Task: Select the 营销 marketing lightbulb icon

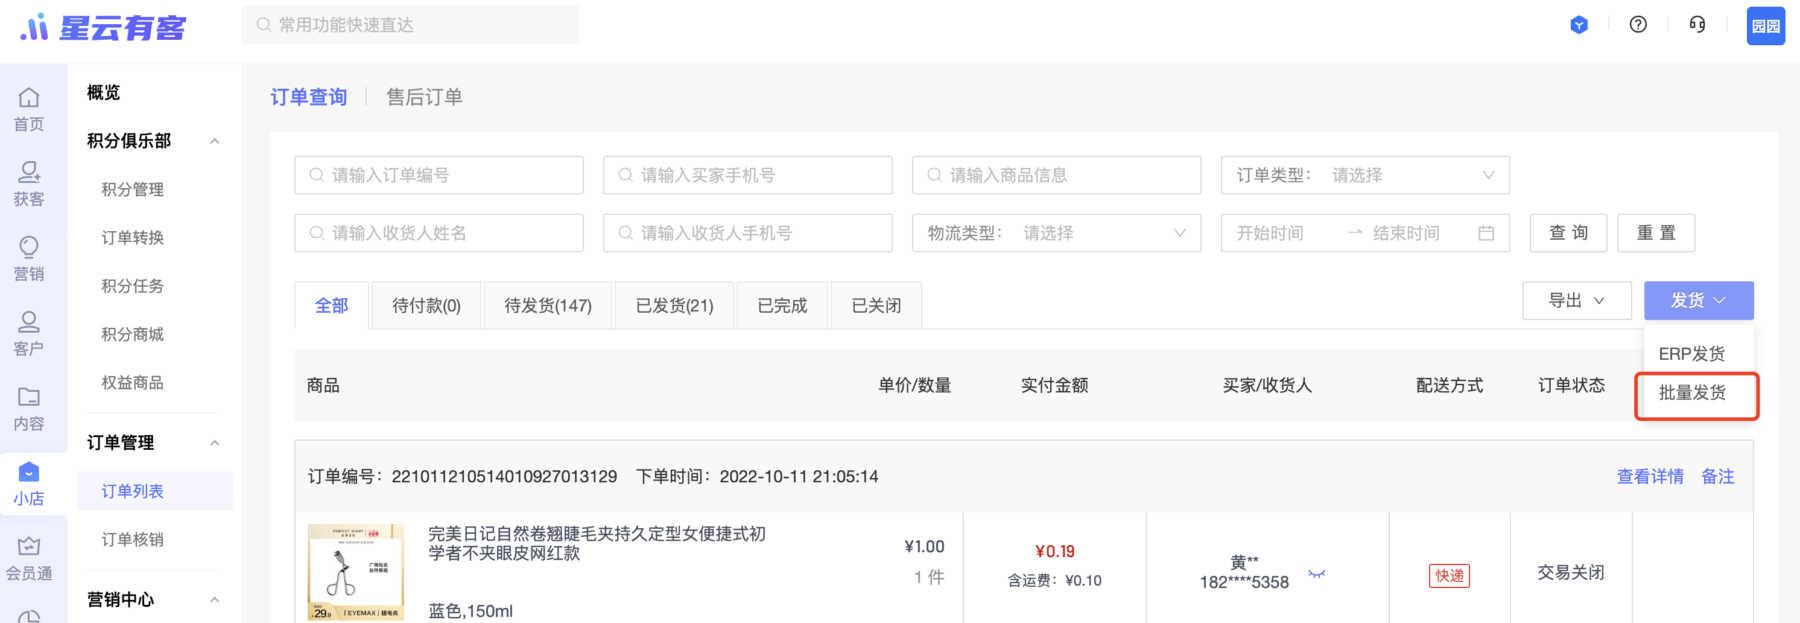Action: click(29, 247)
